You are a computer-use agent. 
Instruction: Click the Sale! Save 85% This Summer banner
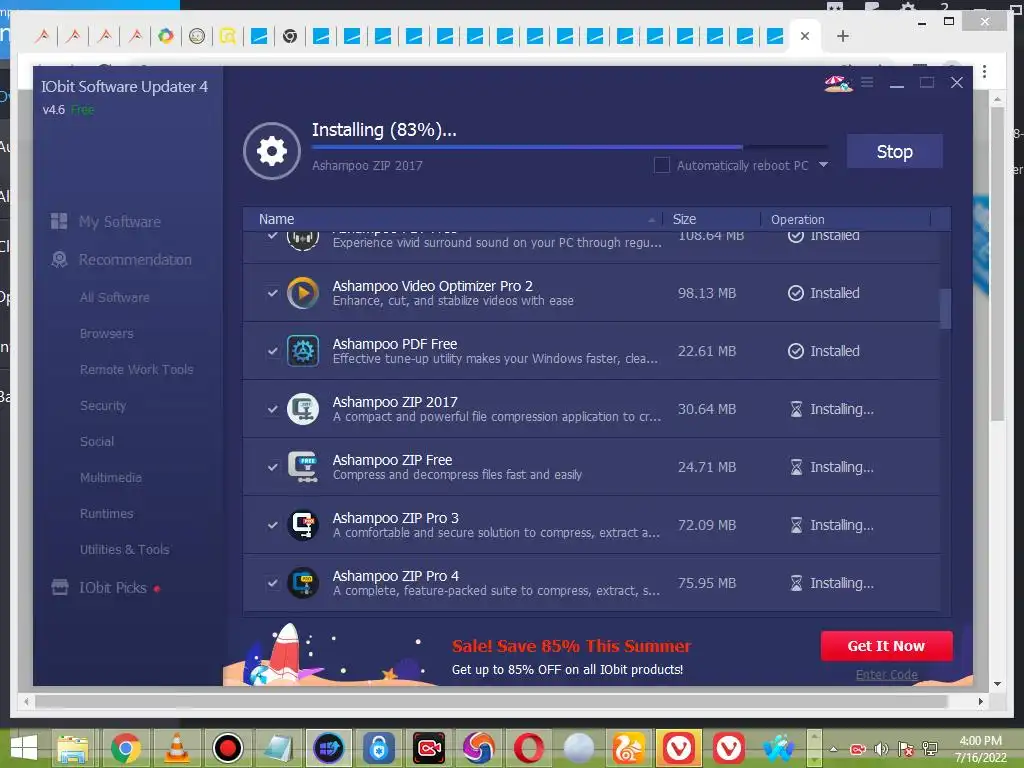pyautogui.click(x=571, y=646)
